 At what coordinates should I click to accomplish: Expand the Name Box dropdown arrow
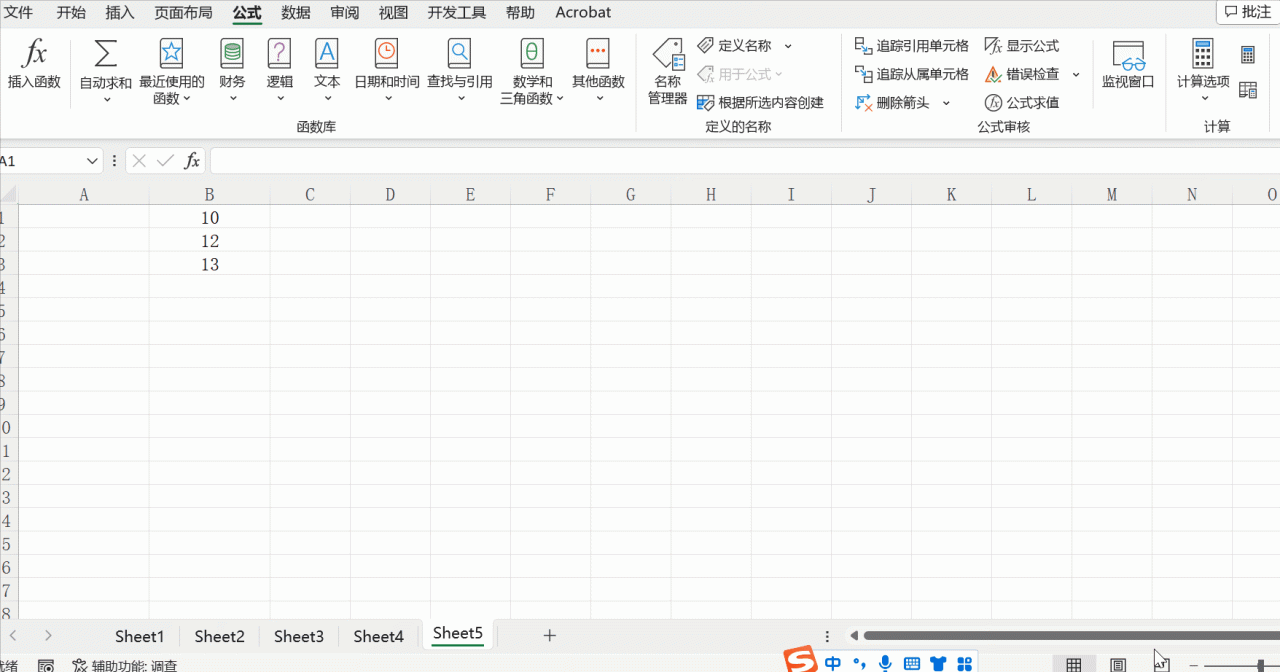[92, 161]
